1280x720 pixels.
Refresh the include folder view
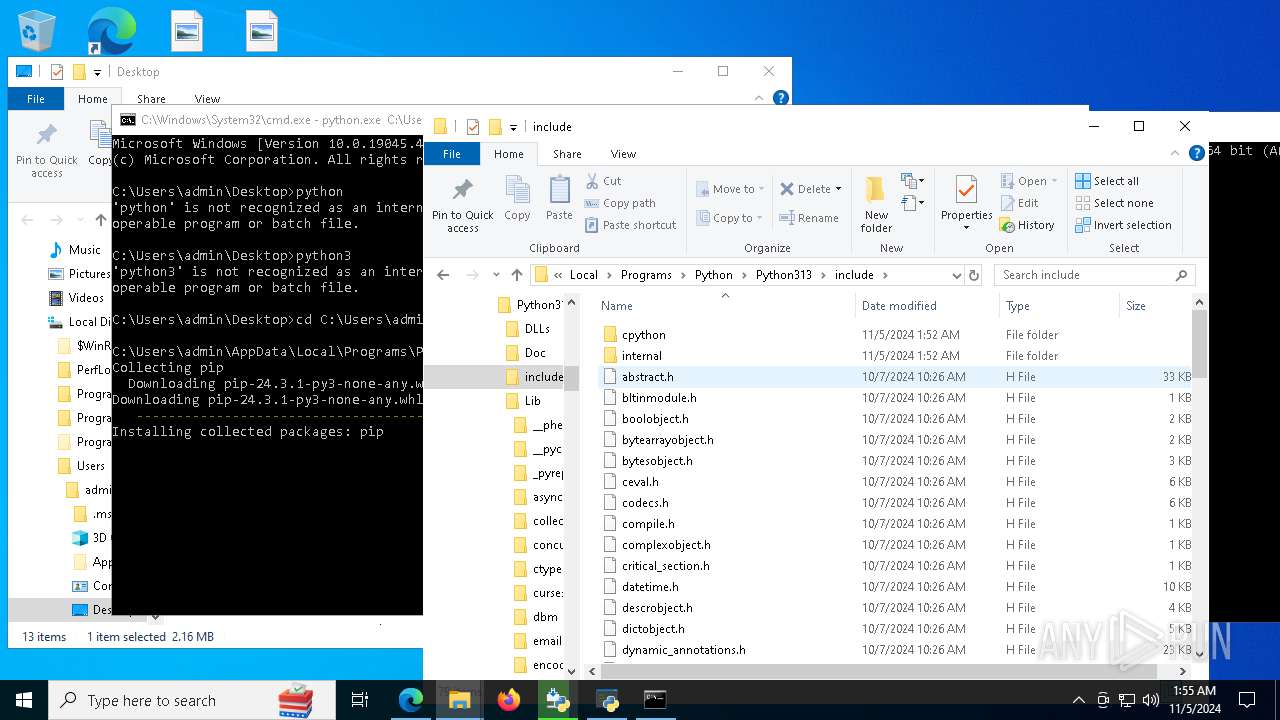click(x=975, y=275)
